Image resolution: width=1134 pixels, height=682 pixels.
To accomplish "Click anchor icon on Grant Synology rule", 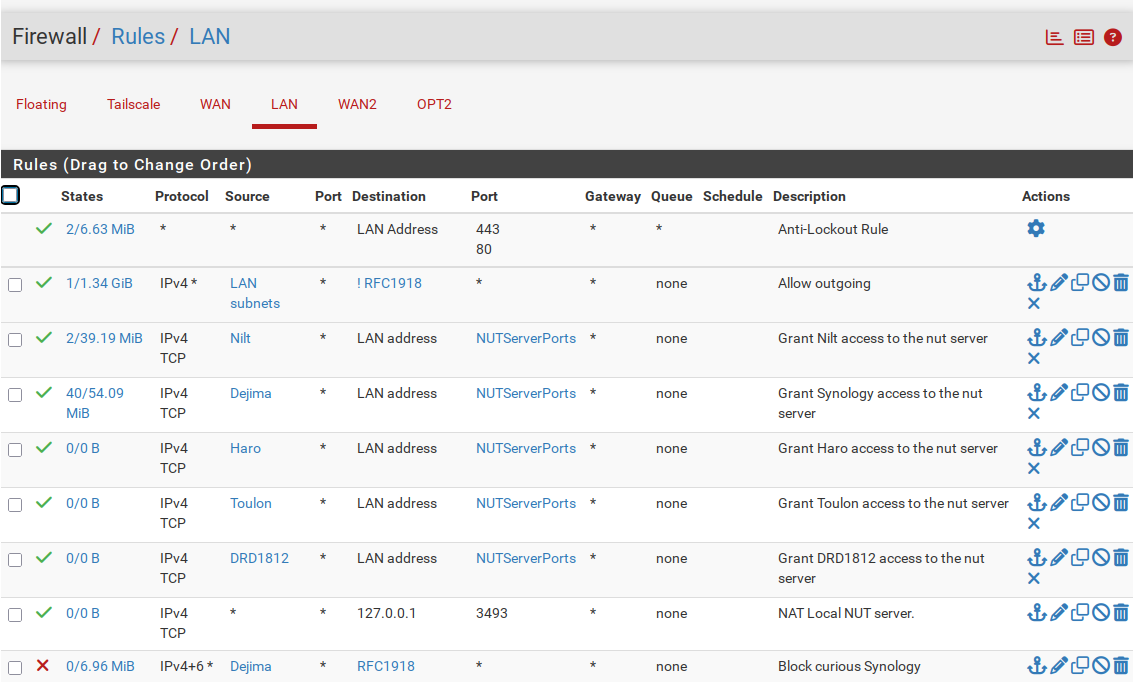I will coord(1037,393).
